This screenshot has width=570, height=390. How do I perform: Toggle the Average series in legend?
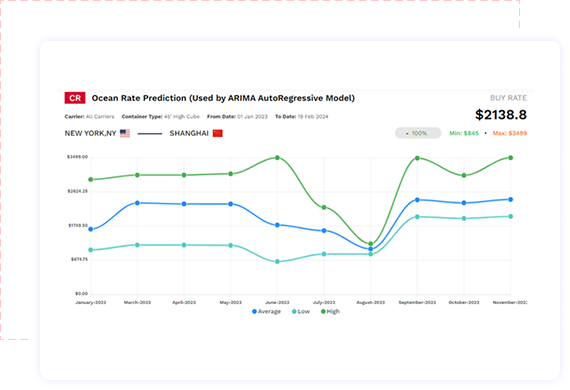click(266, 311)
